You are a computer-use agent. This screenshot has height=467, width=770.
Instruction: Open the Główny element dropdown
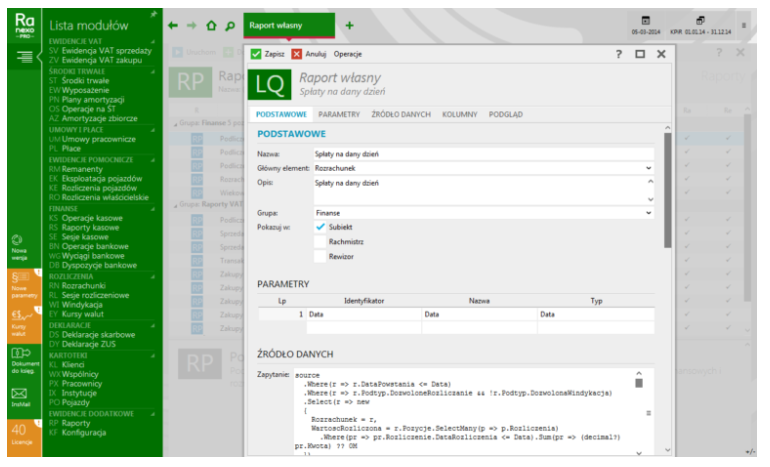(x=648, y=168)
